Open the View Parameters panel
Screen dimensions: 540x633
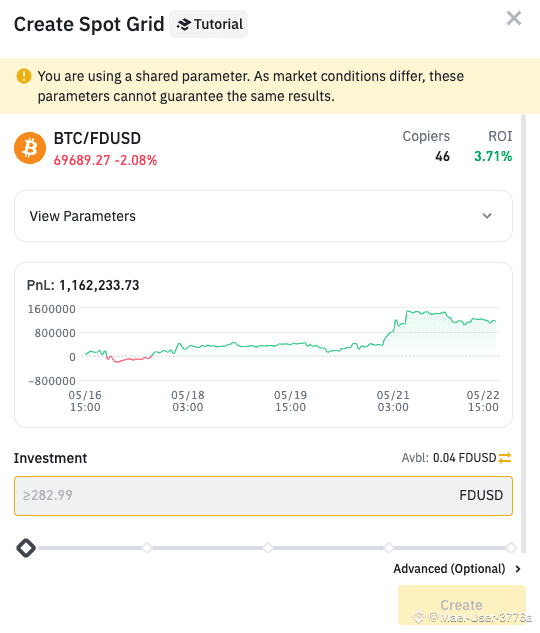[264, 216]
